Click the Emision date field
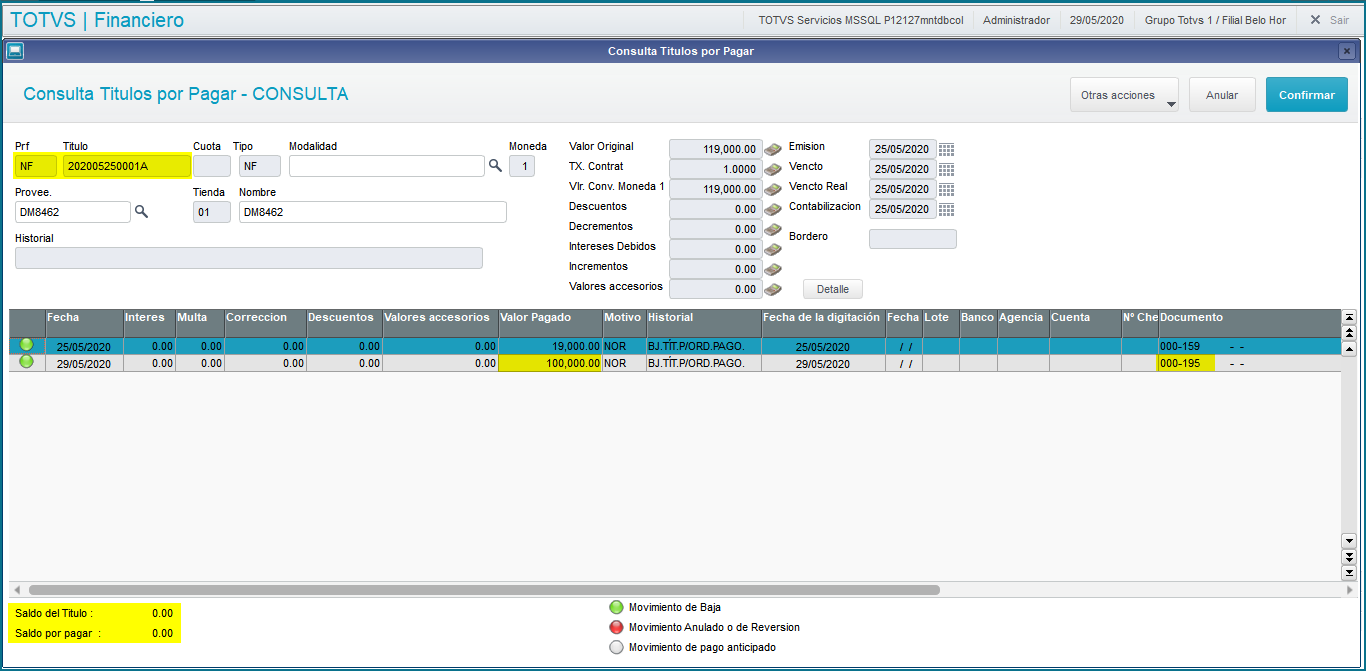Screen dimensions: 1366x671 903,149
